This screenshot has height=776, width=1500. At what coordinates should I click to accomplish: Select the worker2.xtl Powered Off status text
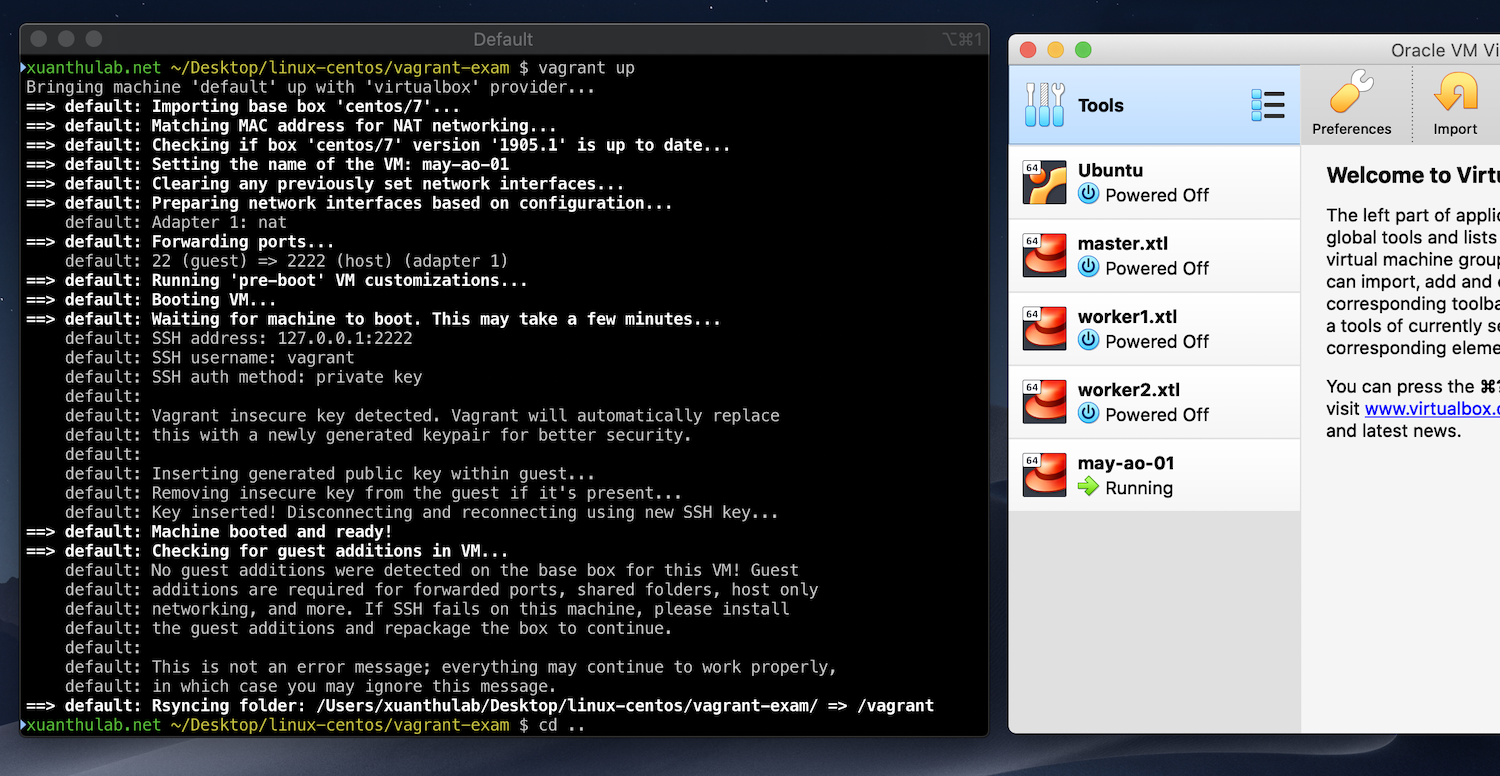point(1157,414)
